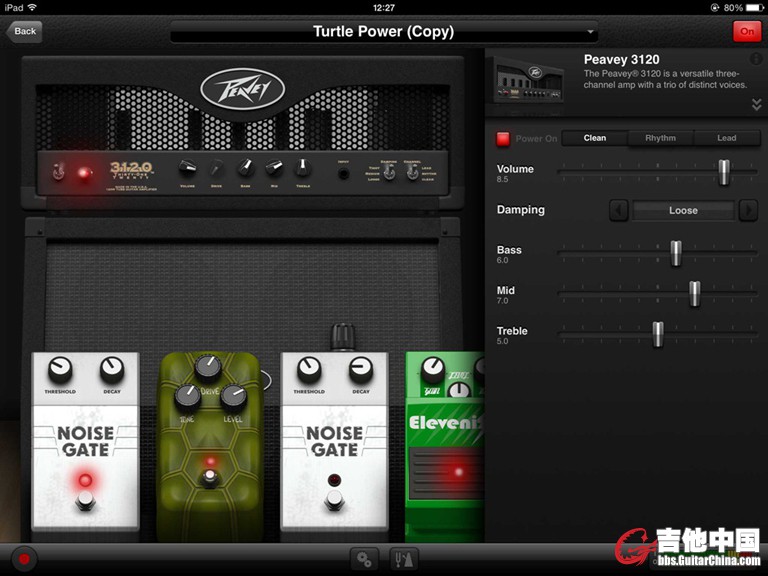
Task: Click the Decay knob on the second Noise Gate
Action: coord(361,370)
